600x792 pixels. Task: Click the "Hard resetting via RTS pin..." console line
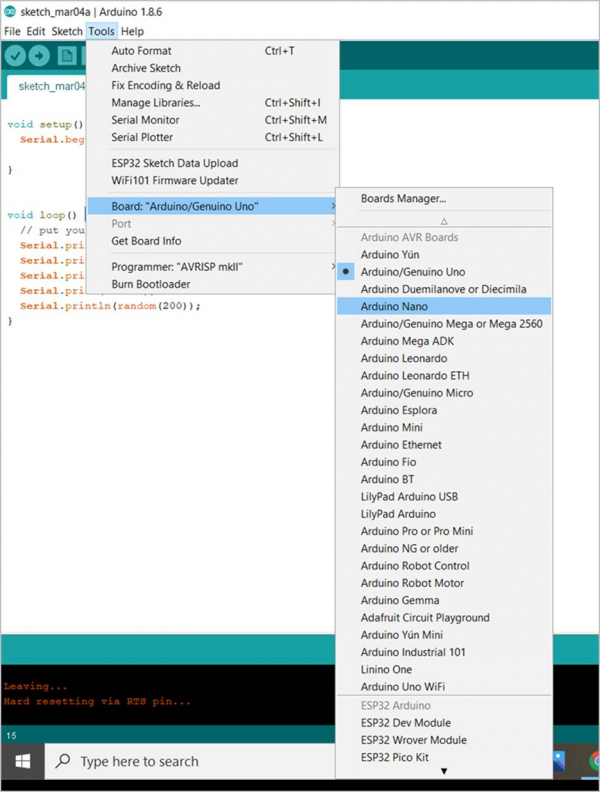[97, 701]
